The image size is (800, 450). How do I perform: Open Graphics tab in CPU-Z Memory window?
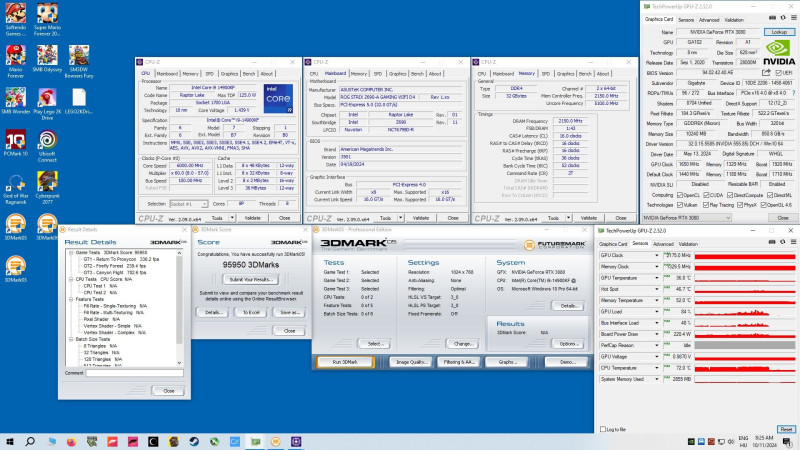tap(565, 73)
